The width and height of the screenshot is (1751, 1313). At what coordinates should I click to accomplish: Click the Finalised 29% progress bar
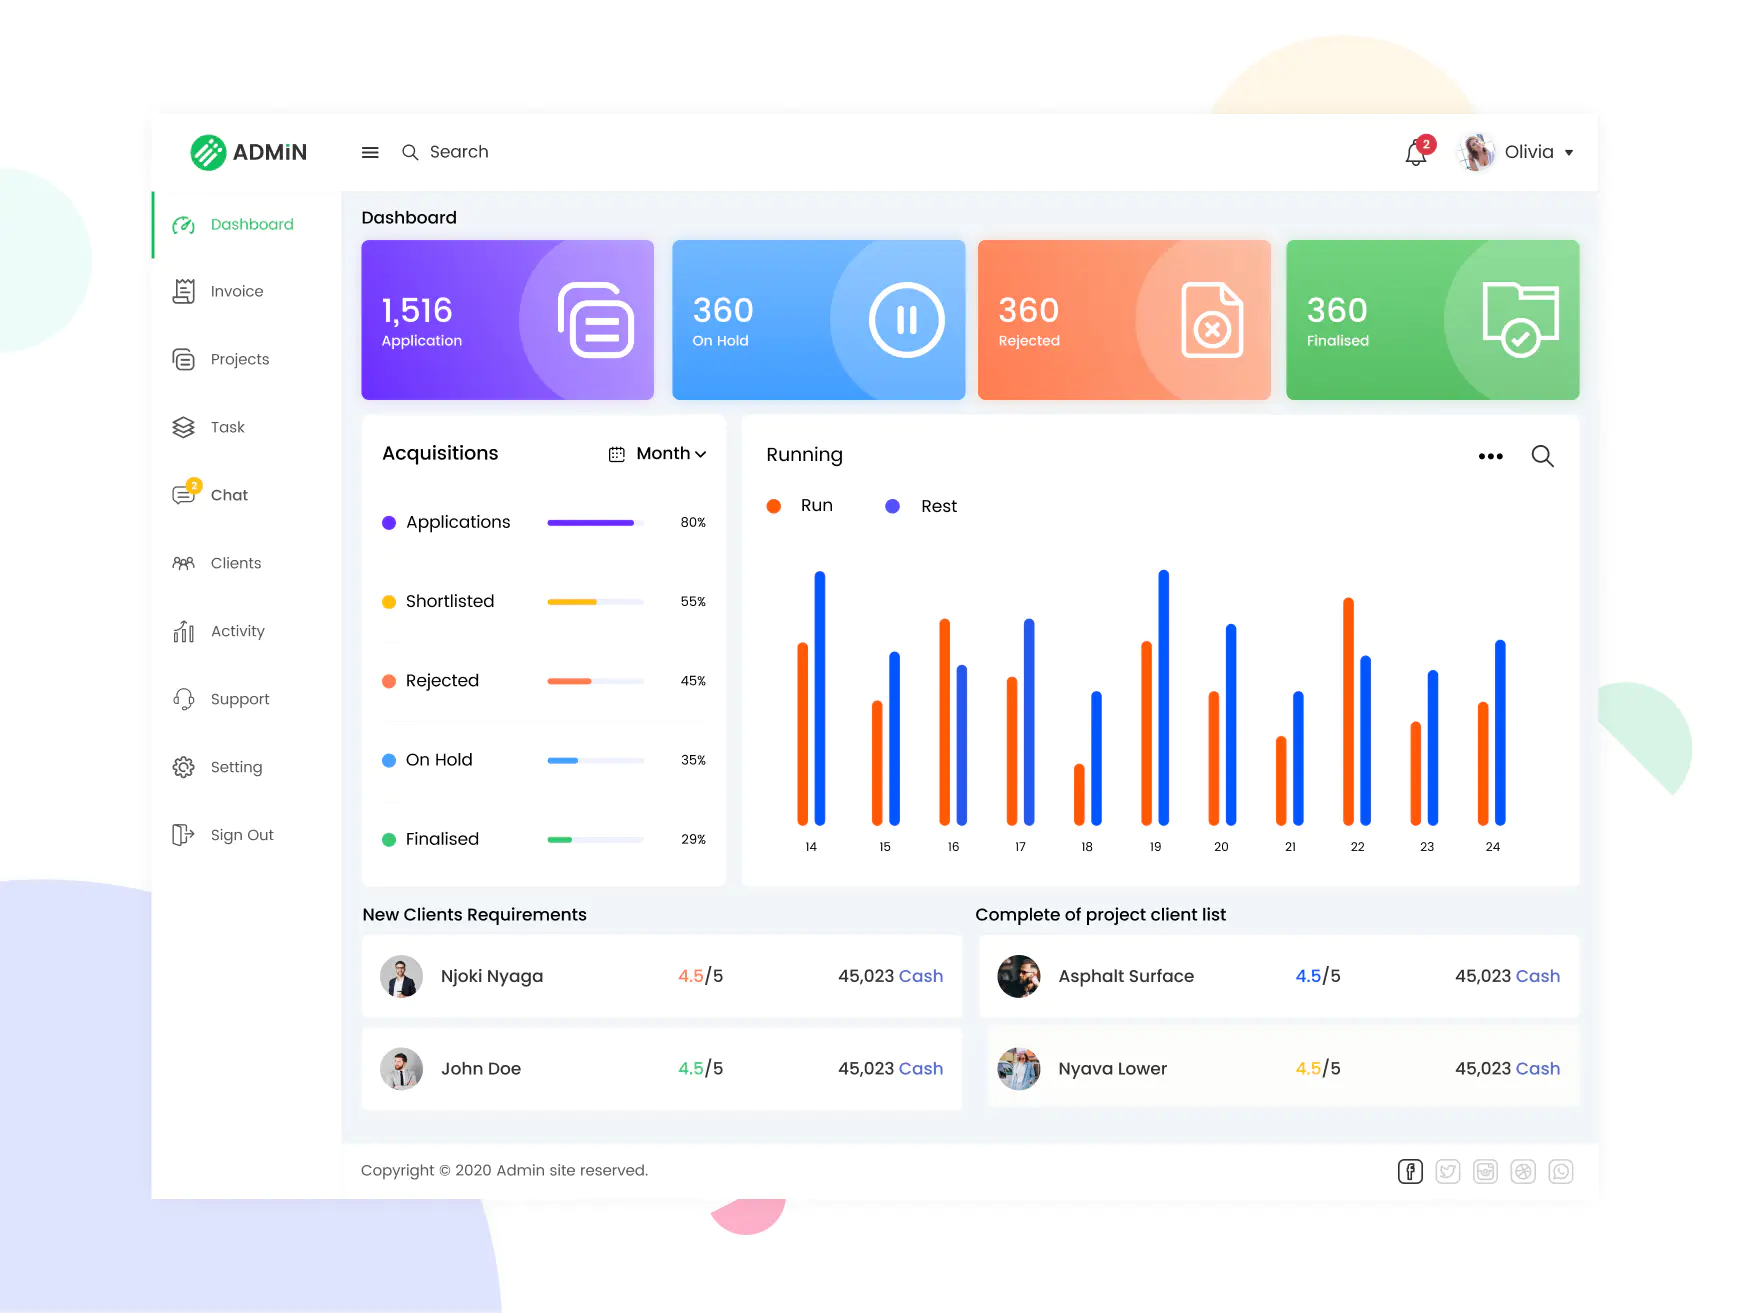click(x=595, y=840)
